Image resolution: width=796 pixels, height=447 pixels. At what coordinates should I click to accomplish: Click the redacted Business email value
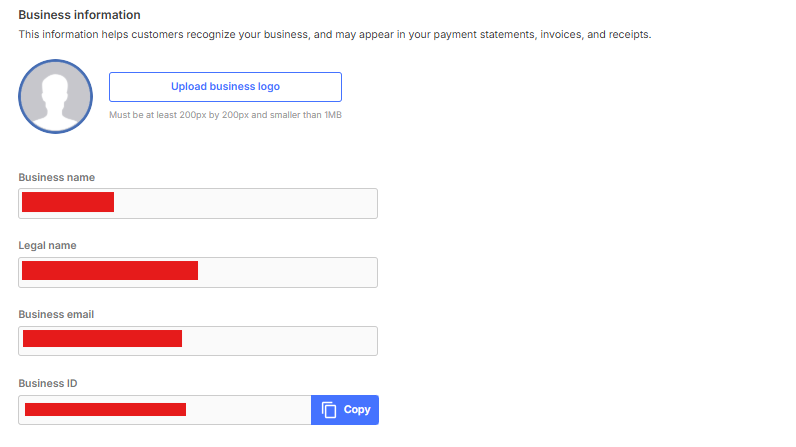click(x=102, y=339)
